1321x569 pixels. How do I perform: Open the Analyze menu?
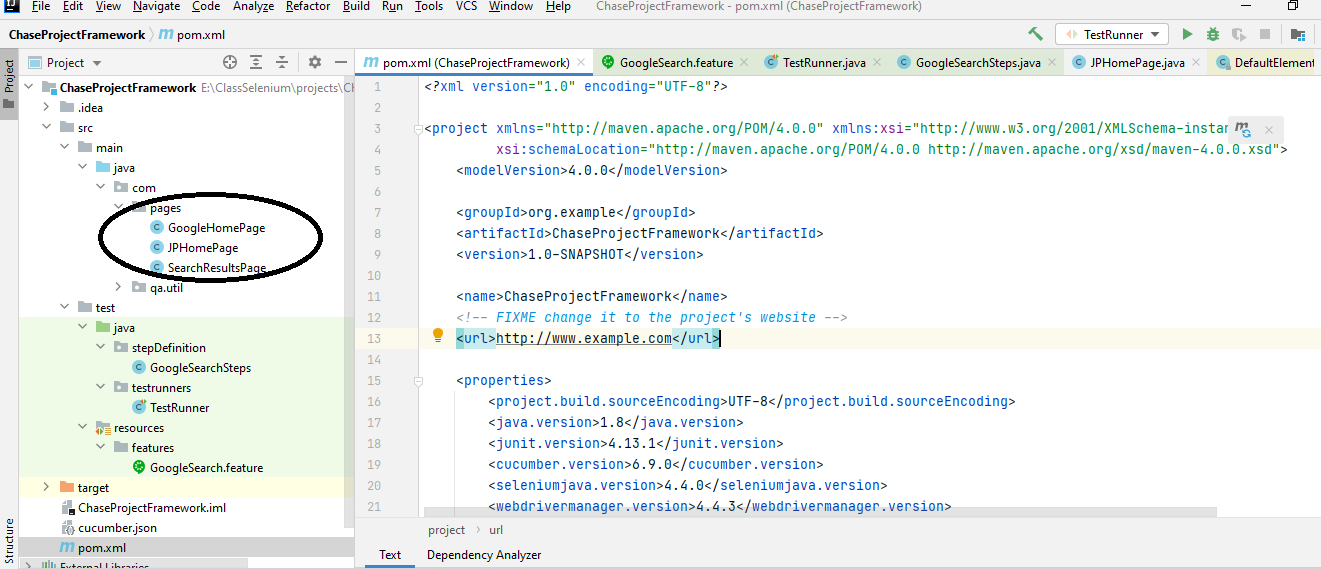coord(253,6)
